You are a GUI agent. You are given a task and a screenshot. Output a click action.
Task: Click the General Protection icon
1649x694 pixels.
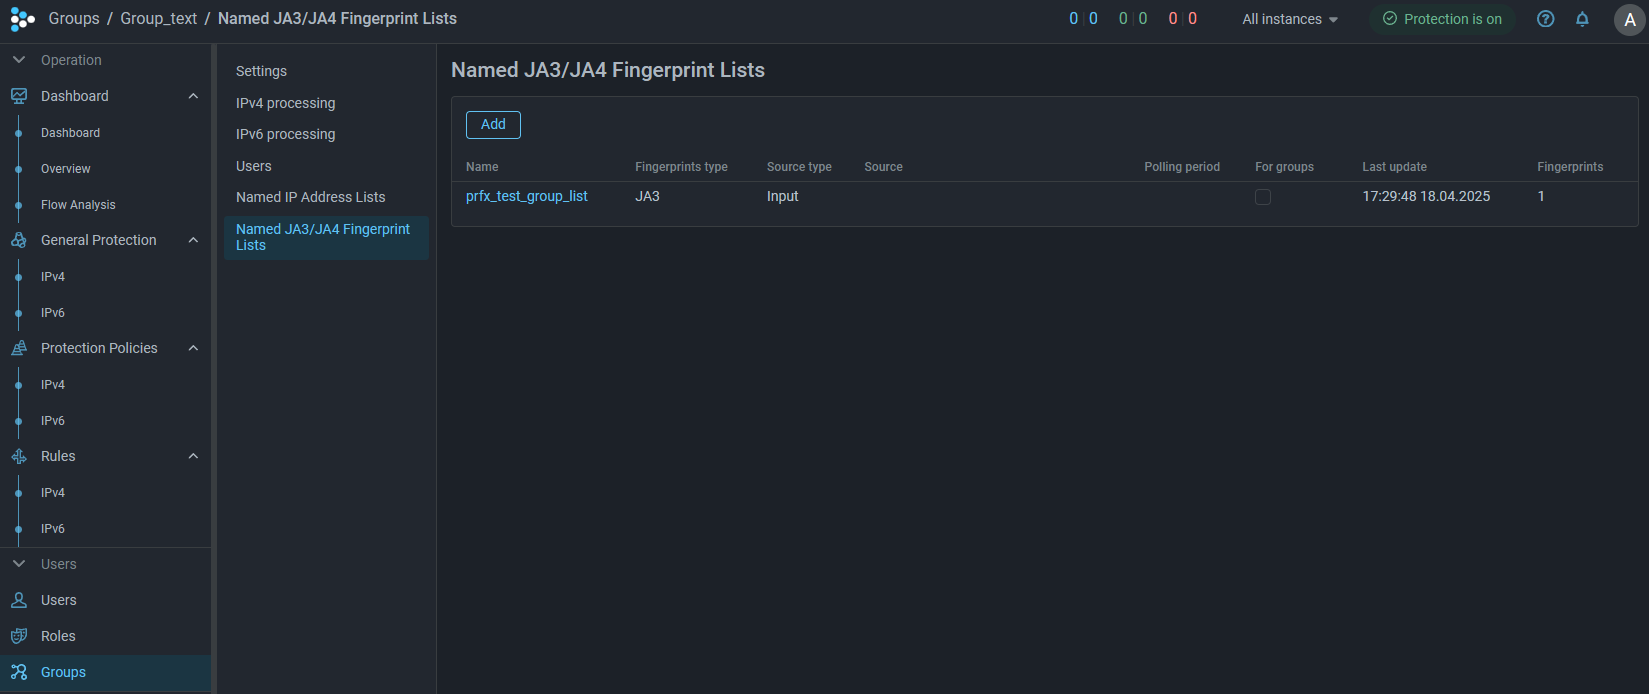tap(19, 240)
